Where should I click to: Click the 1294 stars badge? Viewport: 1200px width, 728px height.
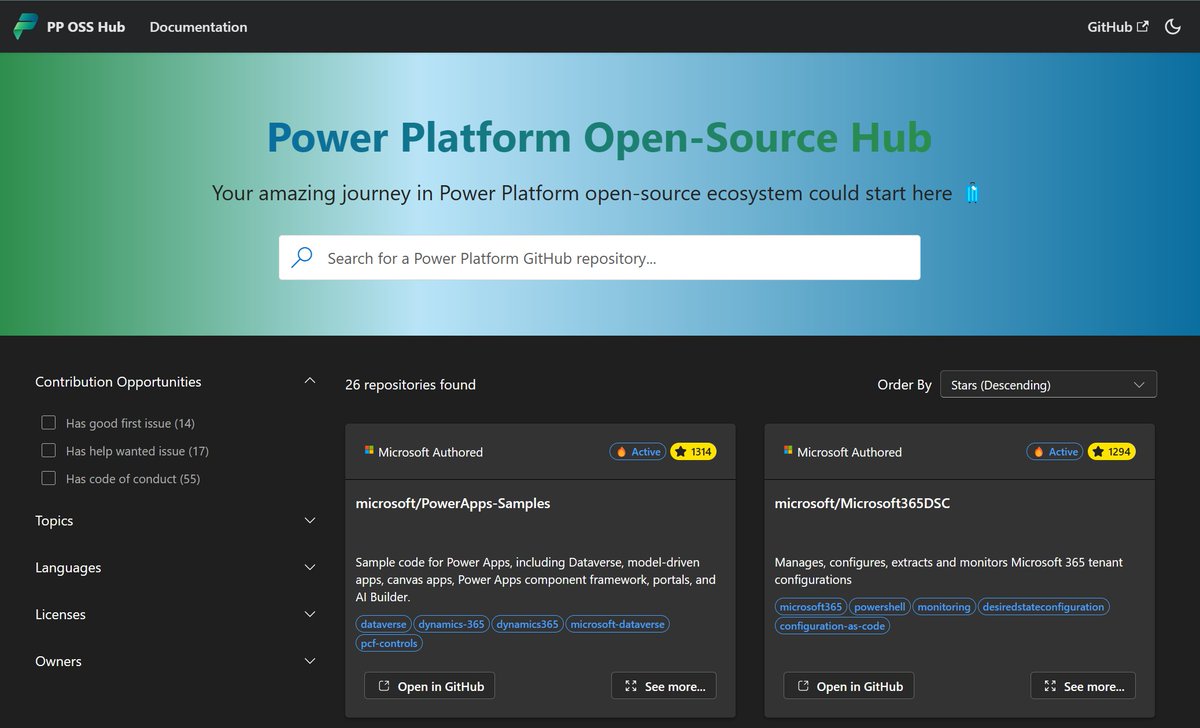tap(1112, 452)
